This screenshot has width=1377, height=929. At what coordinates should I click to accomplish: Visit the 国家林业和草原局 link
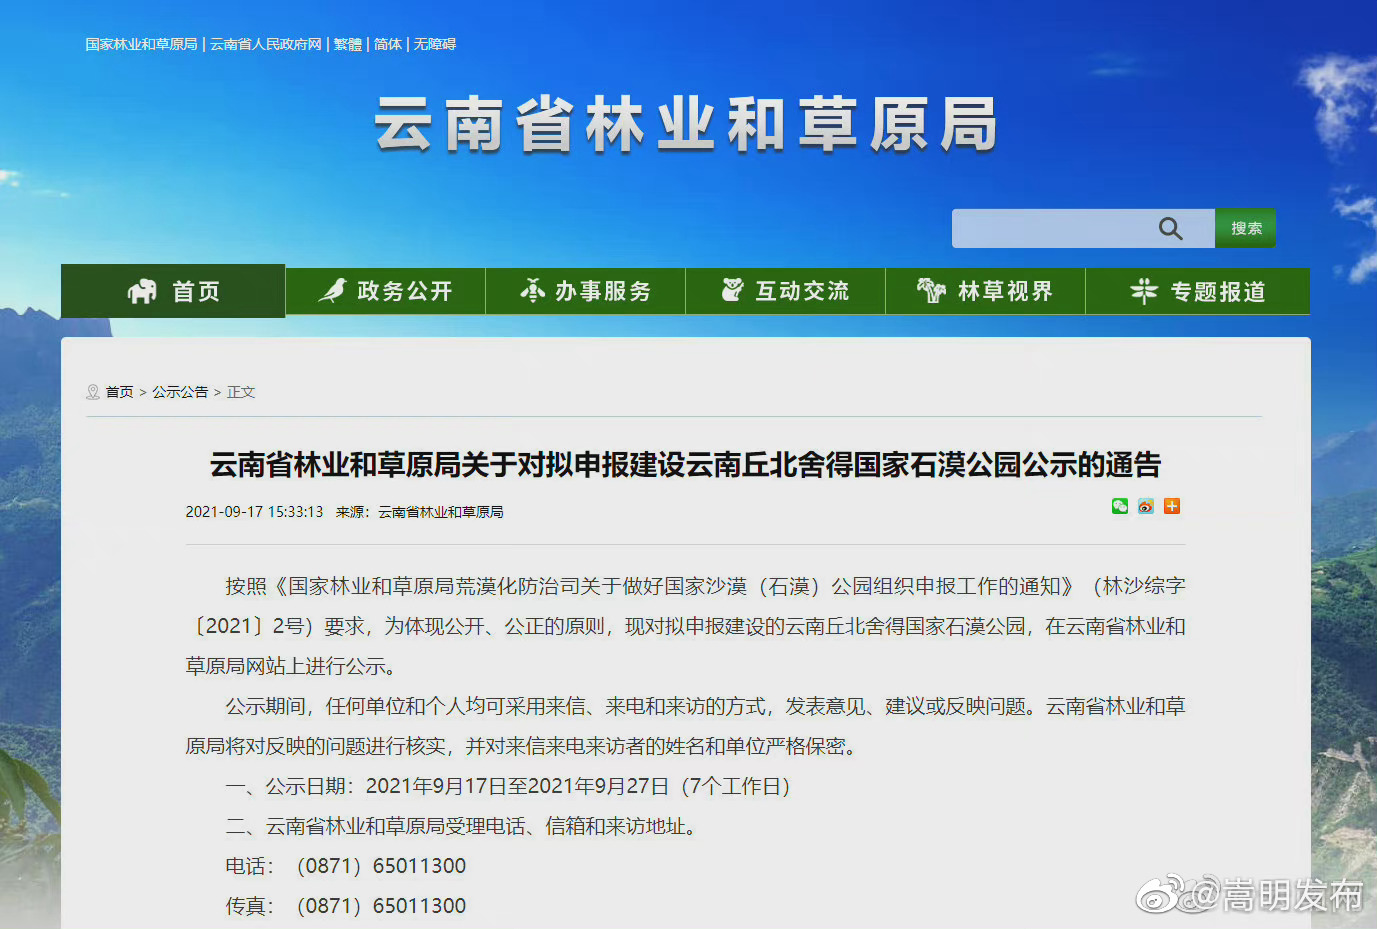click(x=141, y=44)
